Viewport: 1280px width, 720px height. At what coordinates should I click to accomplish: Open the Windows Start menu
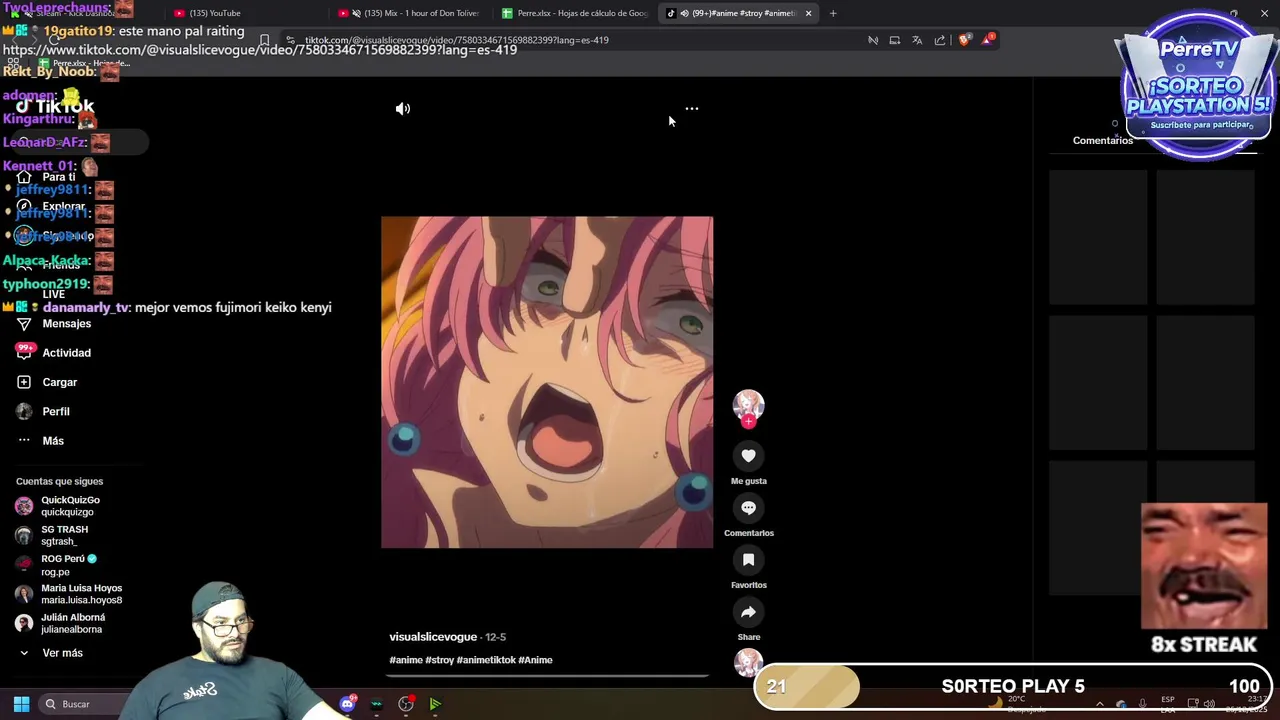(x=21, y=704)
